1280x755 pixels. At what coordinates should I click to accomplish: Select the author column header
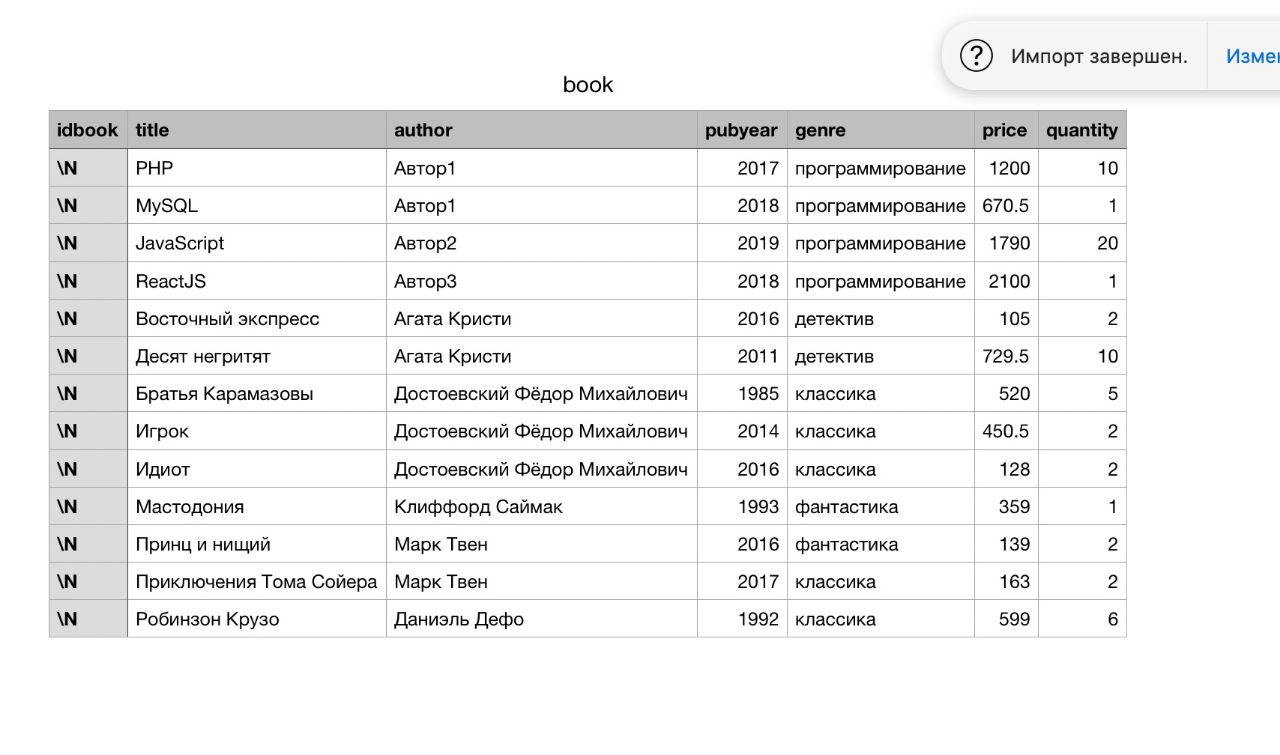click(542, 130)
